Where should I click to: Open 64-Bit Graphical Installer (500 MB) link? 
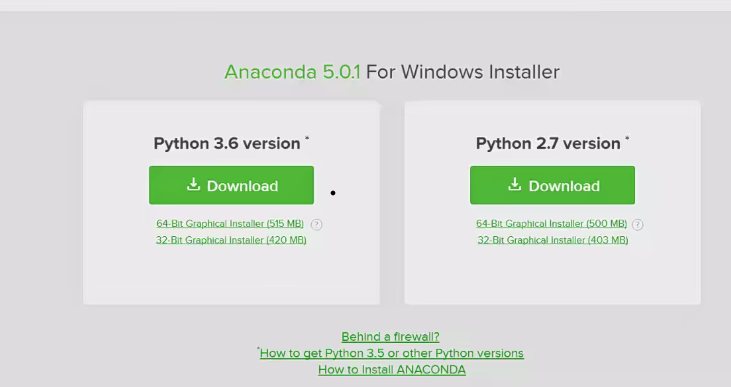click(x=552, y=224)
